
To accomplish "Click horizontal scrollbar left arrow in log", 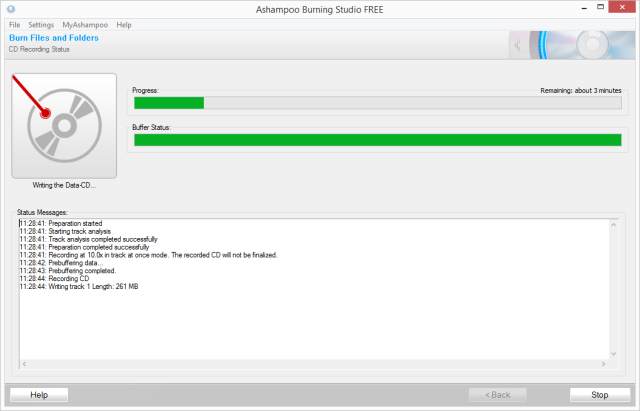I will 24,364.
